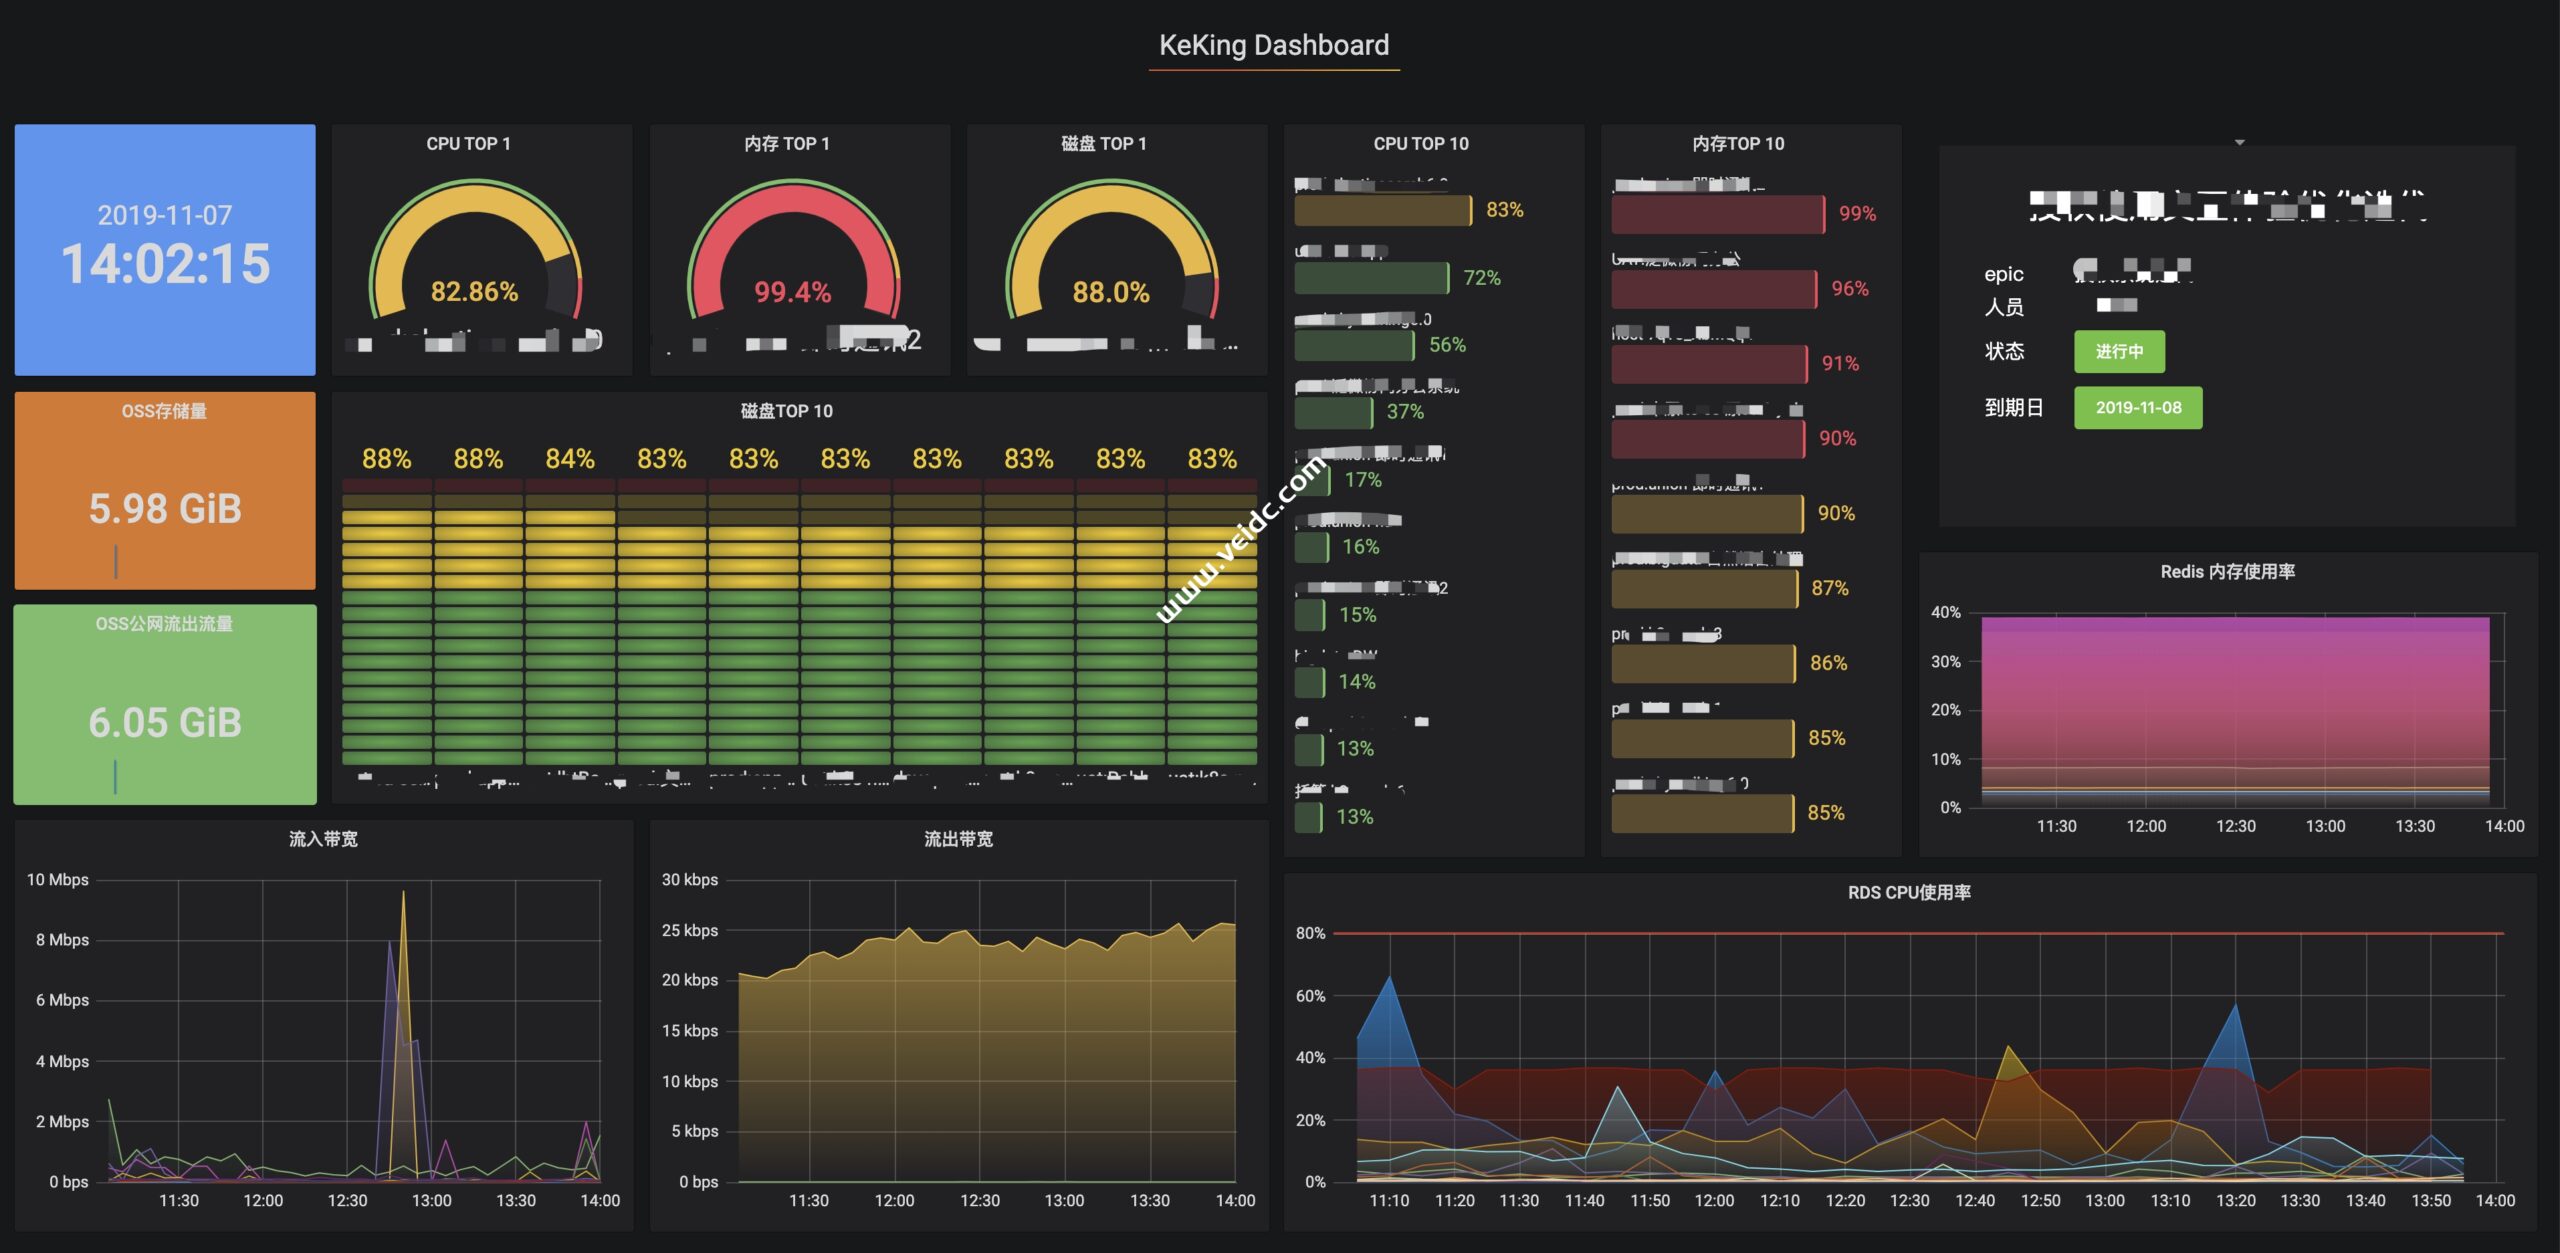Click the 5.98 GiB OSS storage value
Screen dimensions: 2560x1253
(x=165, y=508)
